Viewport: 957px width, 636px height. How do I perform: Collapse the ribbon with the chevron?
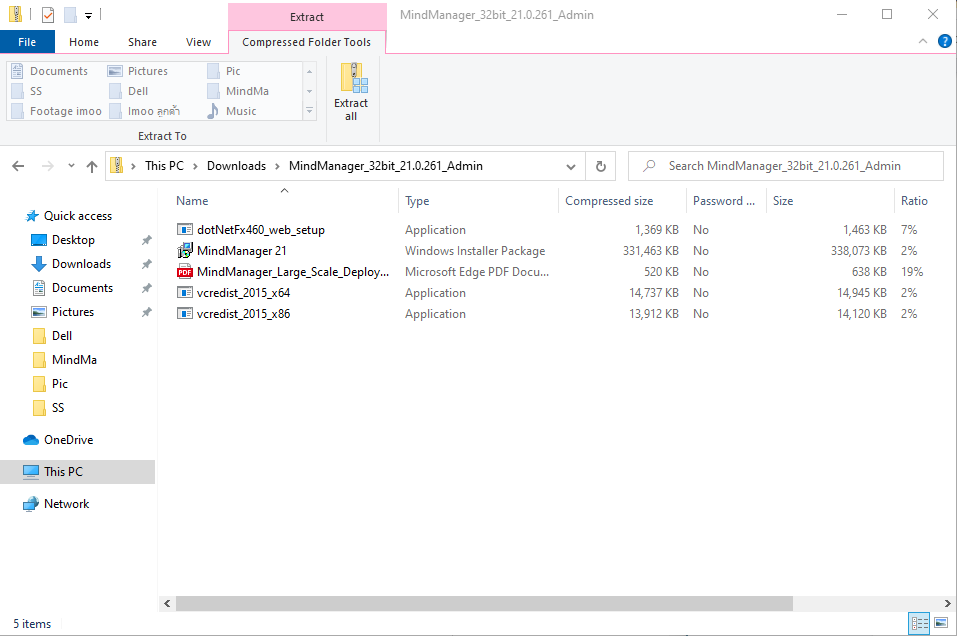click(923, 42)
